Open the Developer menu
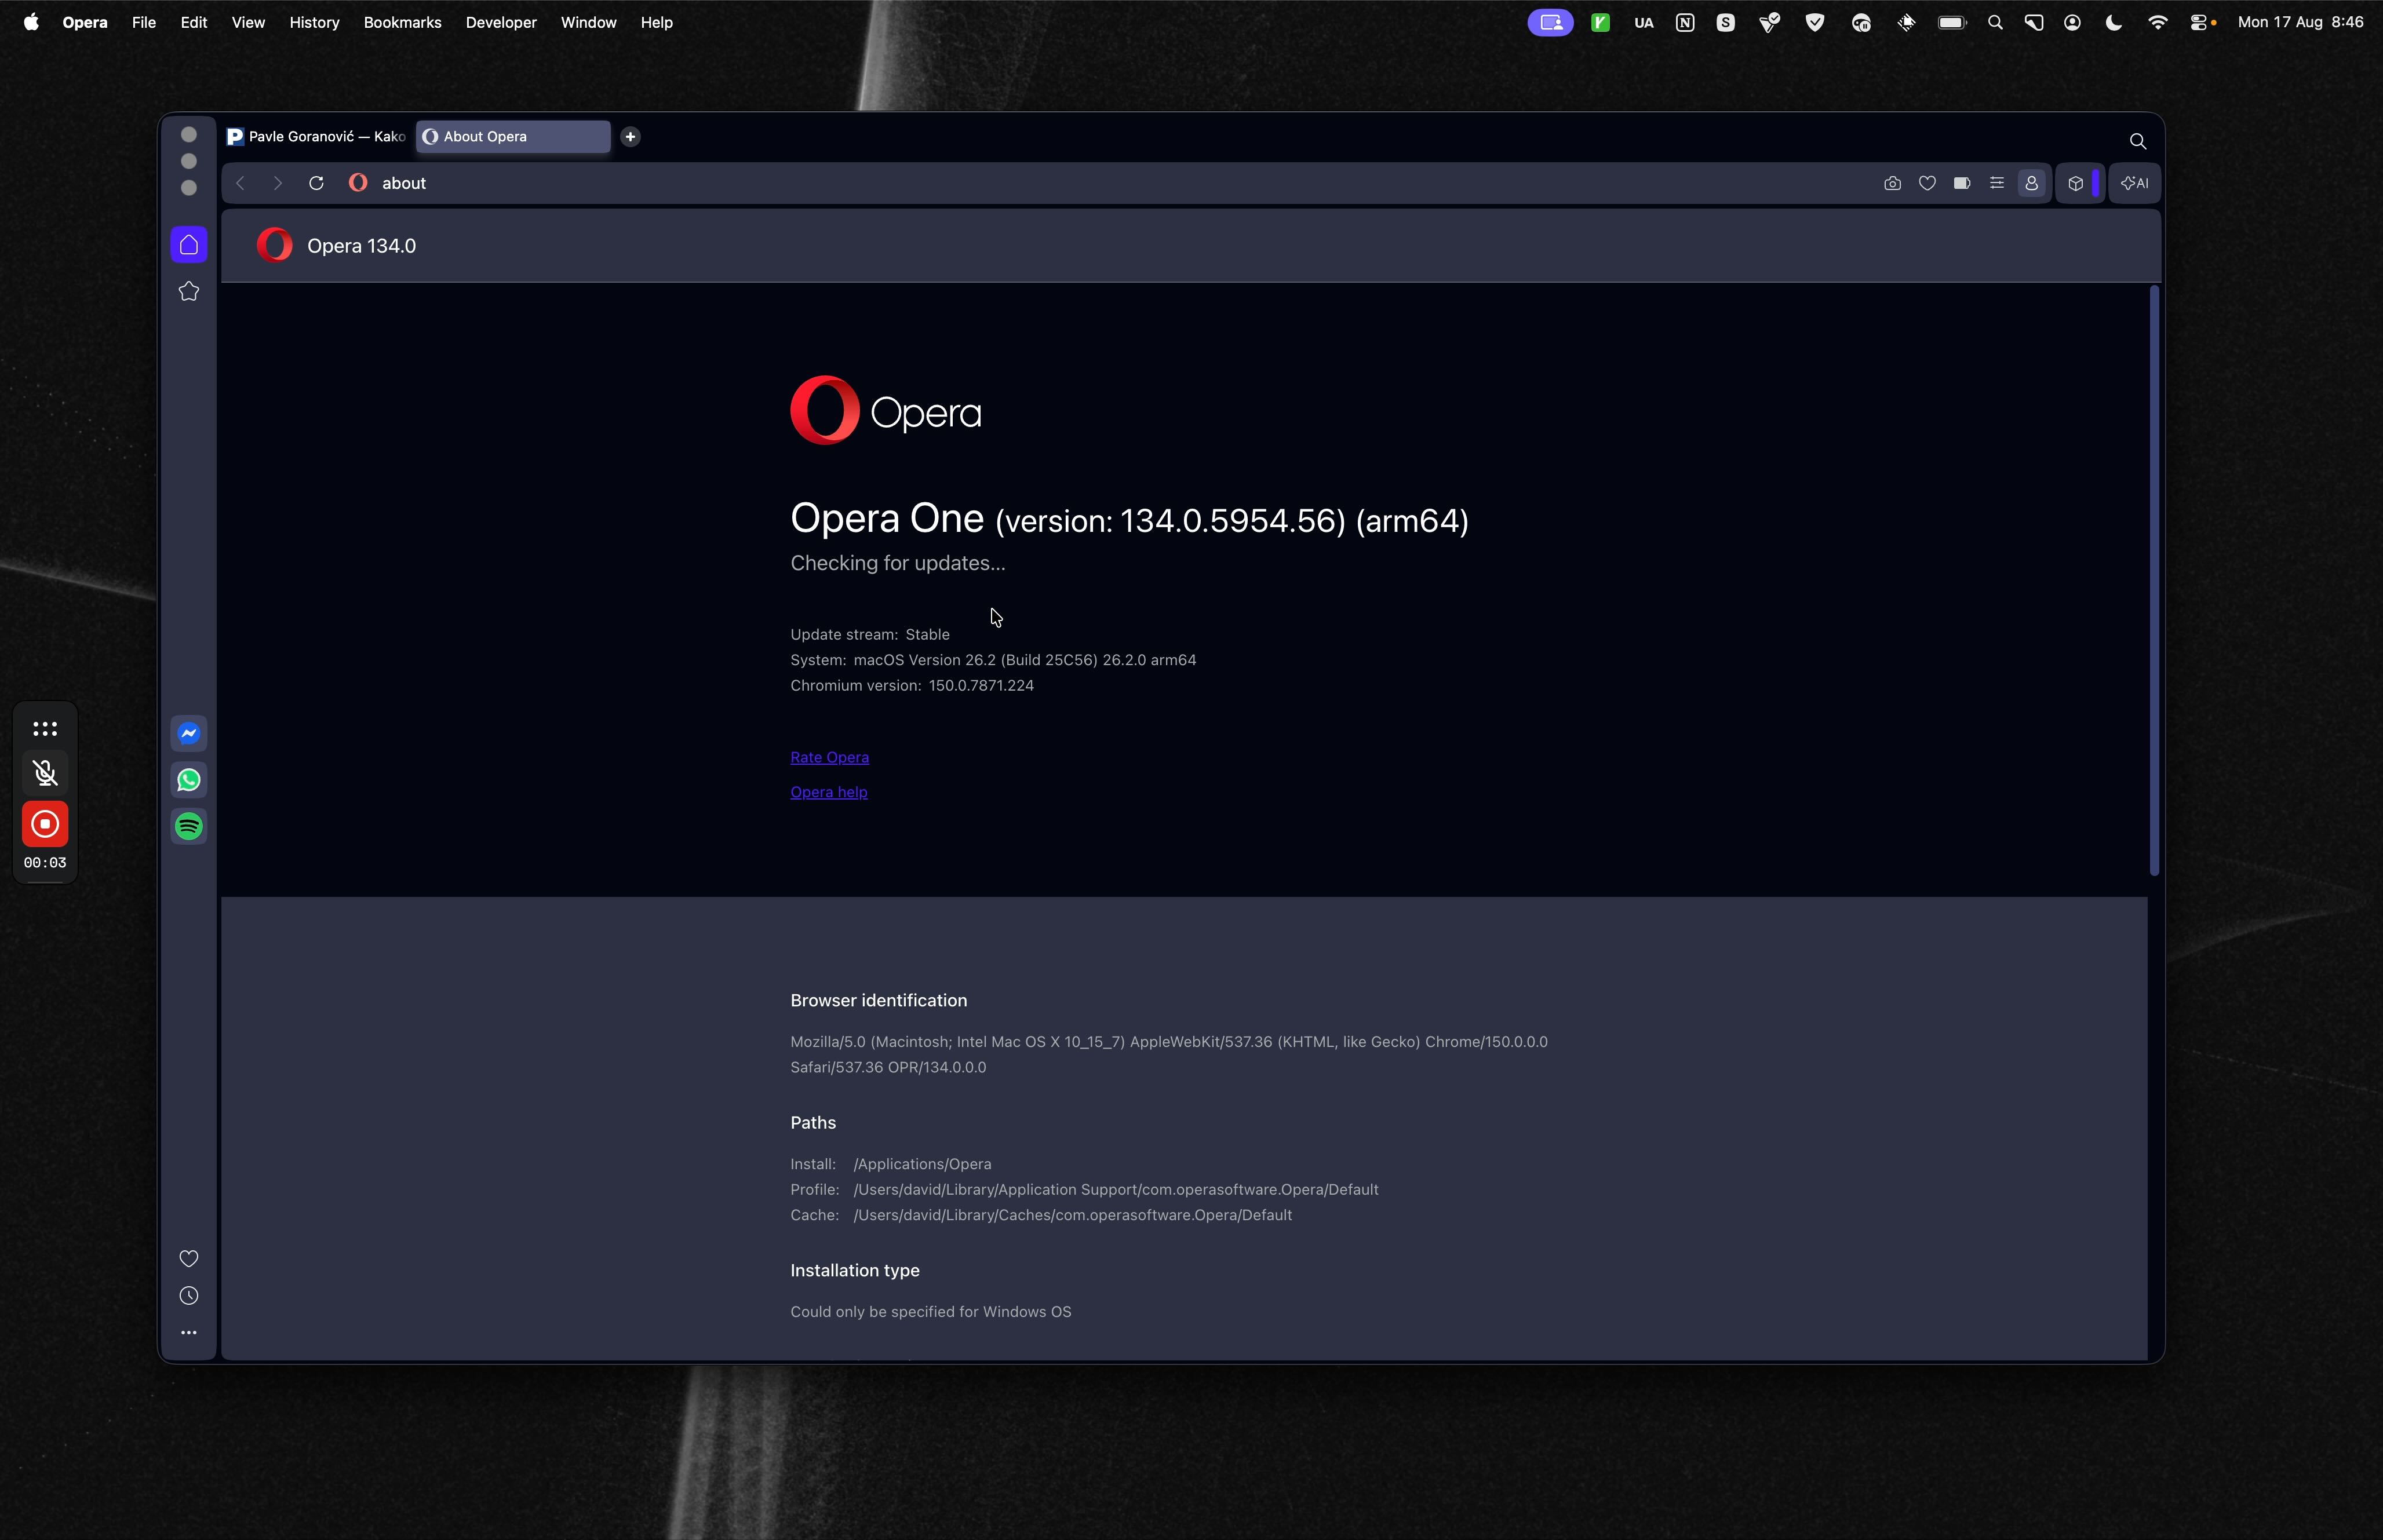2383x1540 pixels. coord(501,22)
